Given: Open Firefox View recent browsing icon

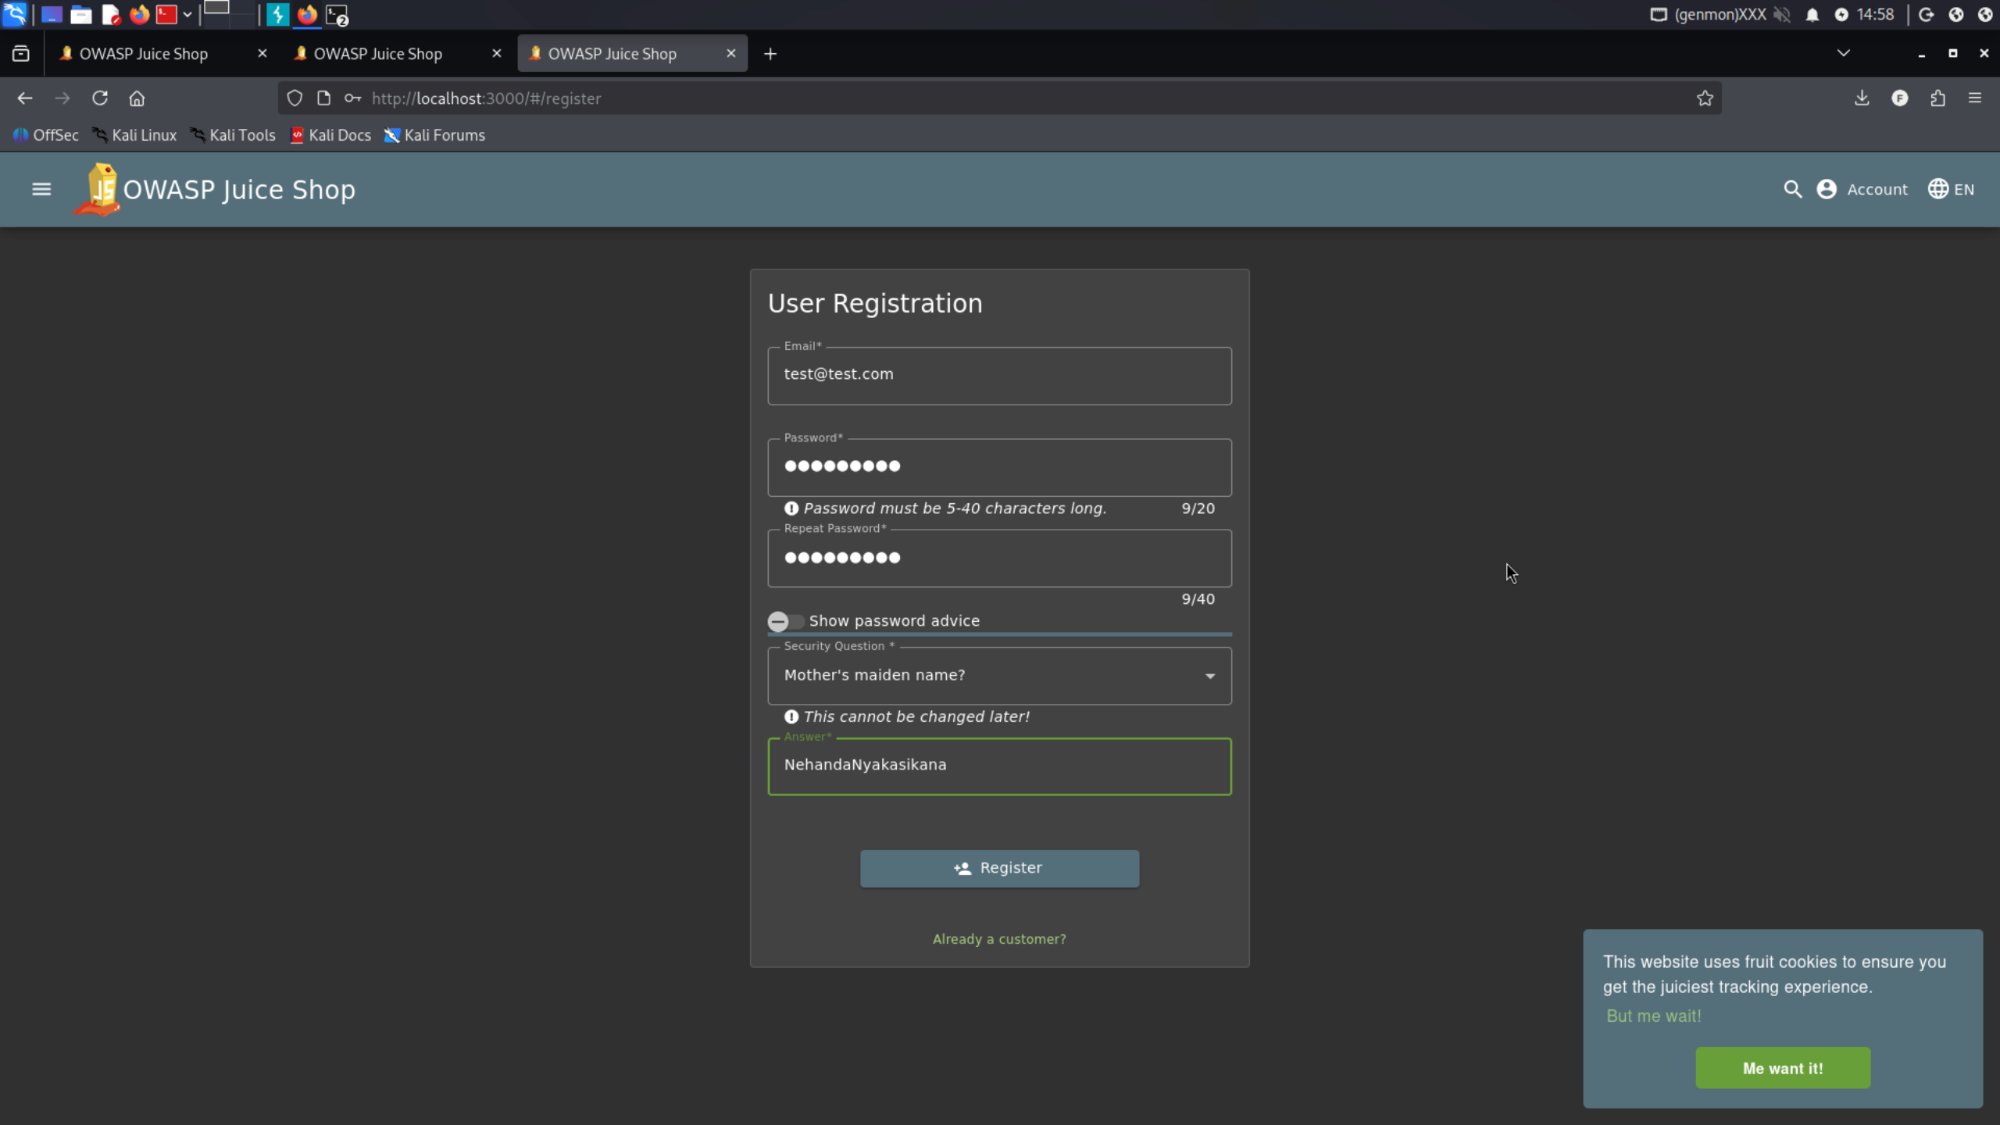Looking at the screenshot, I should 21,54.
